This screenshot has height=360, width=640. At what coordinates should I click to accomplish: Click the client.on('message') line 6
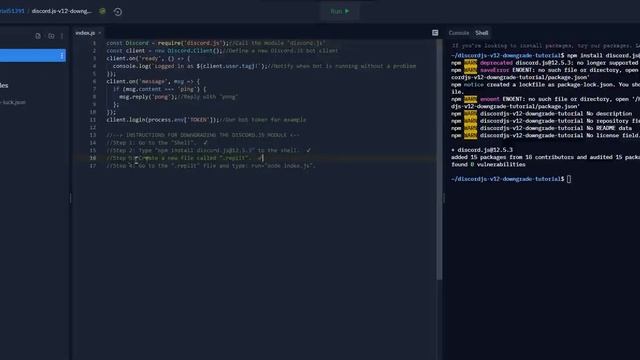[x=153, y=82]
